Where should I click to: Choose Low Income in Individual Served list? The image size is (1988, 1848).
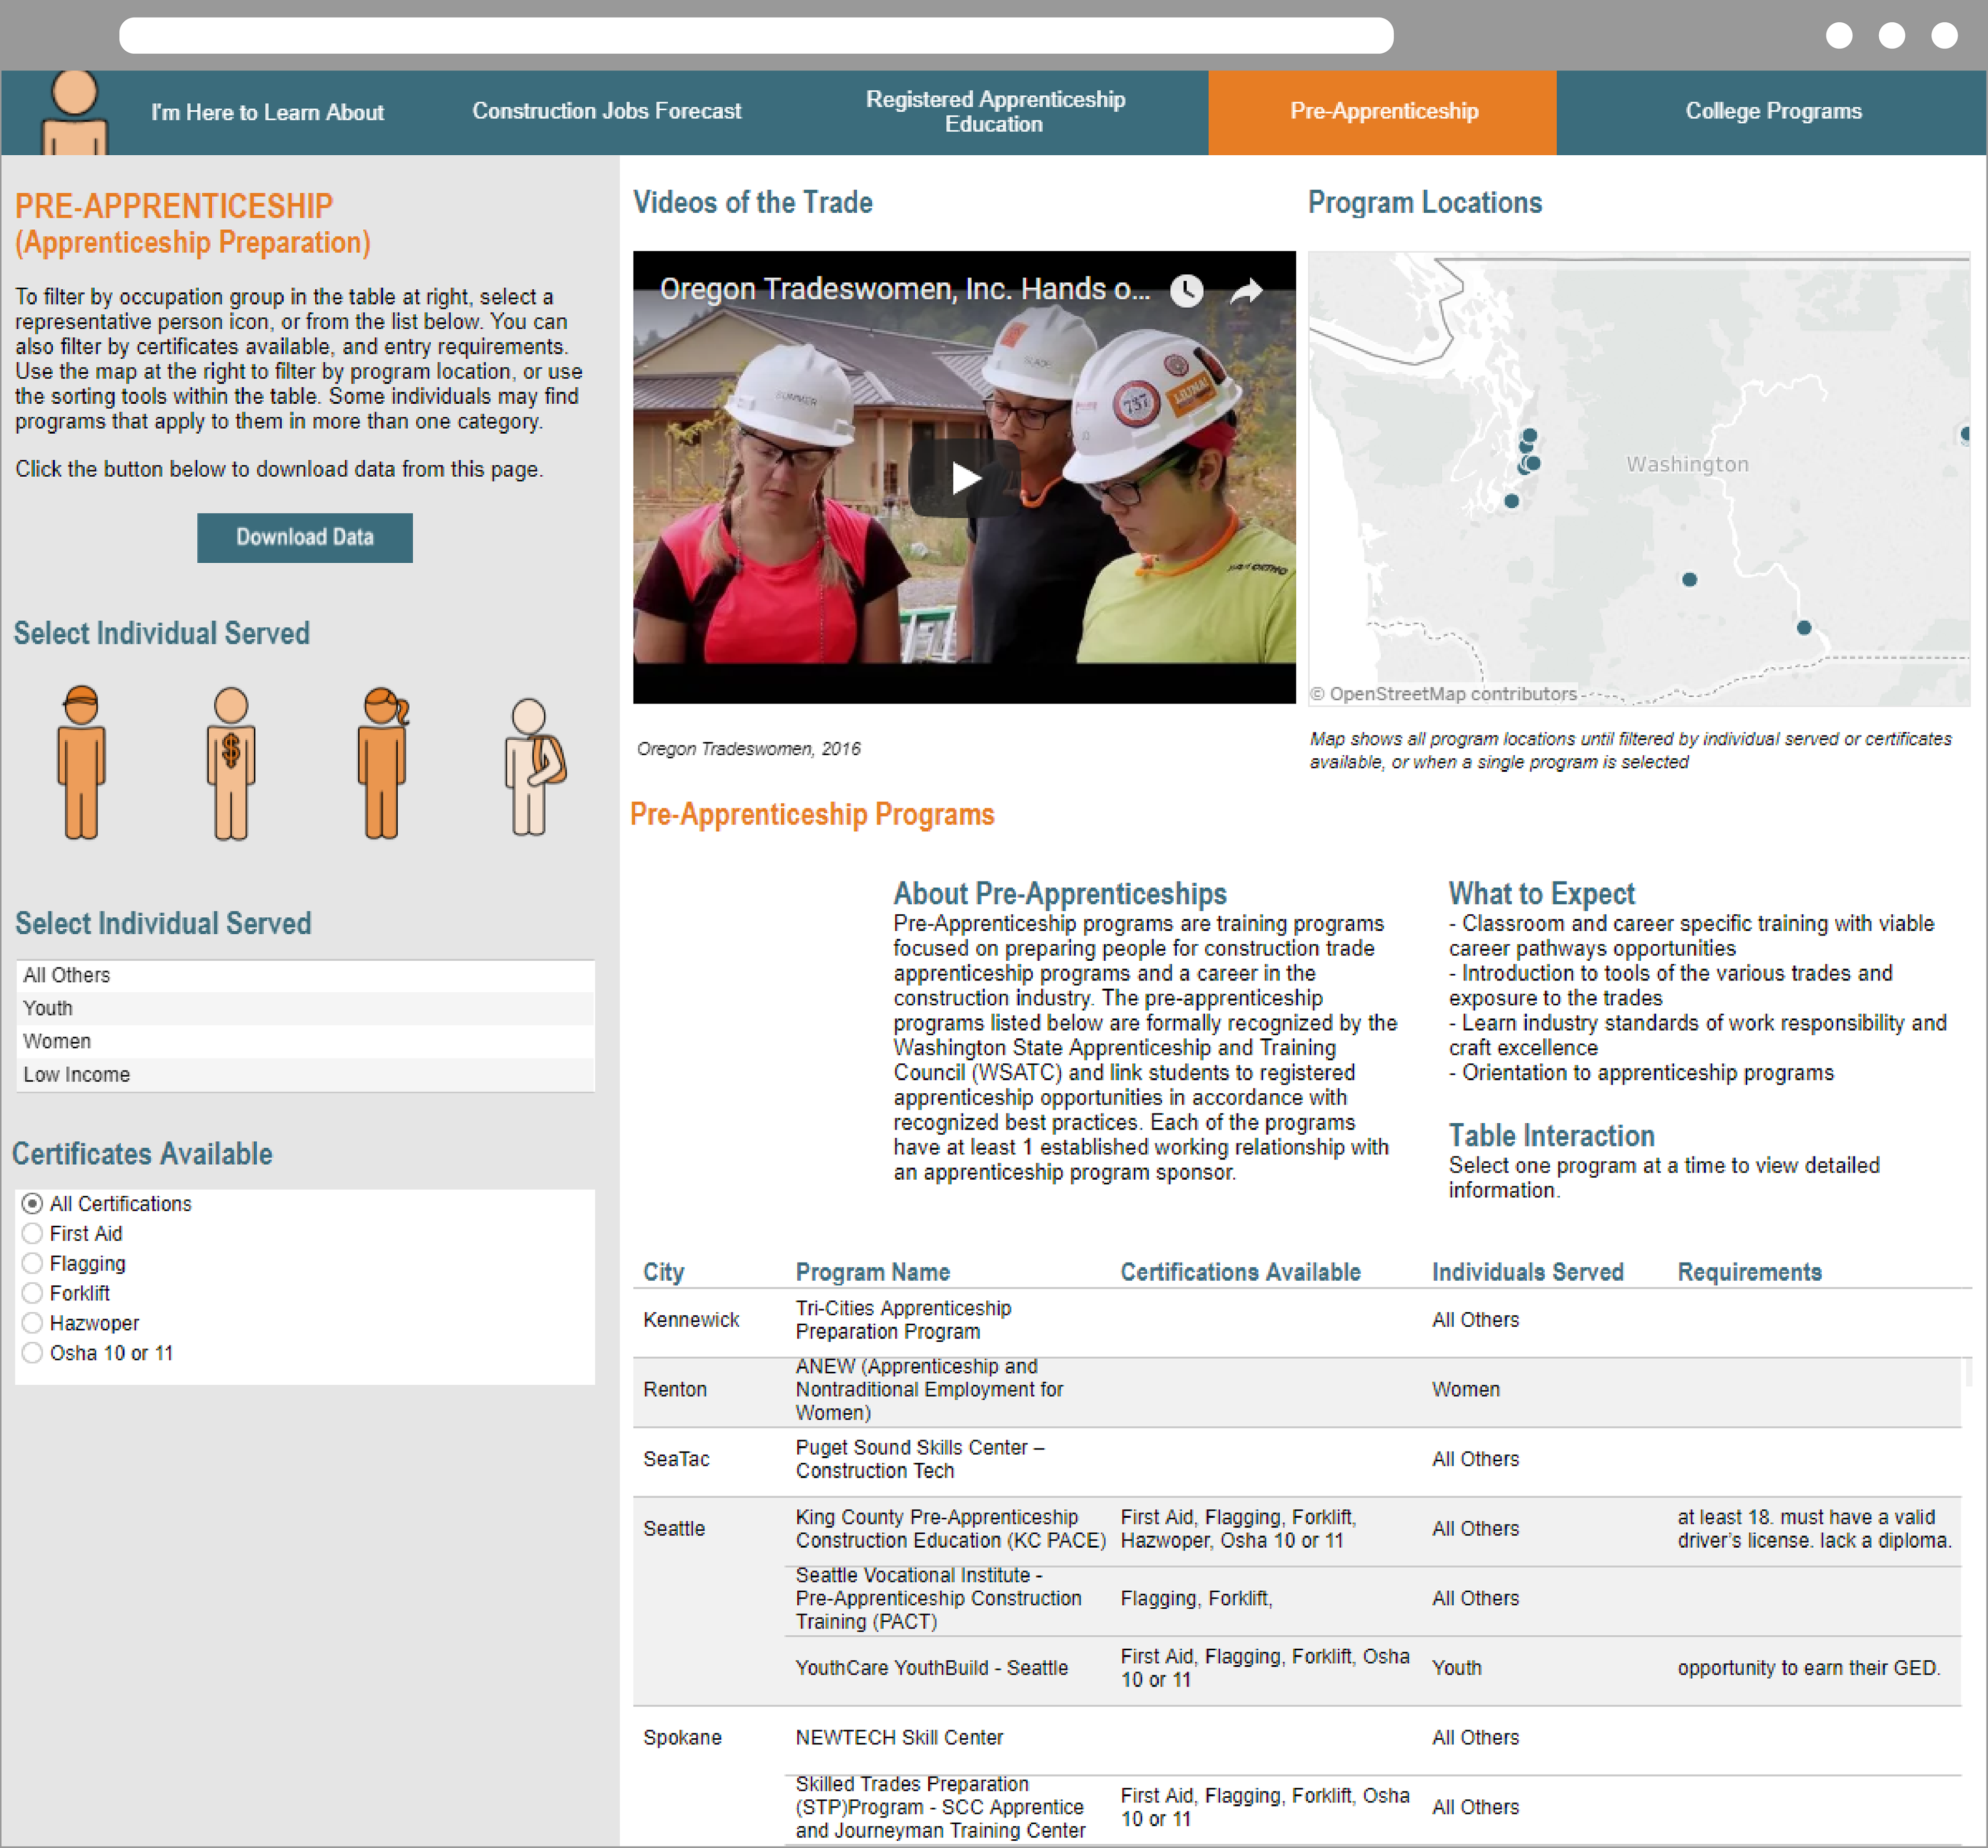tap(305, 1075)
